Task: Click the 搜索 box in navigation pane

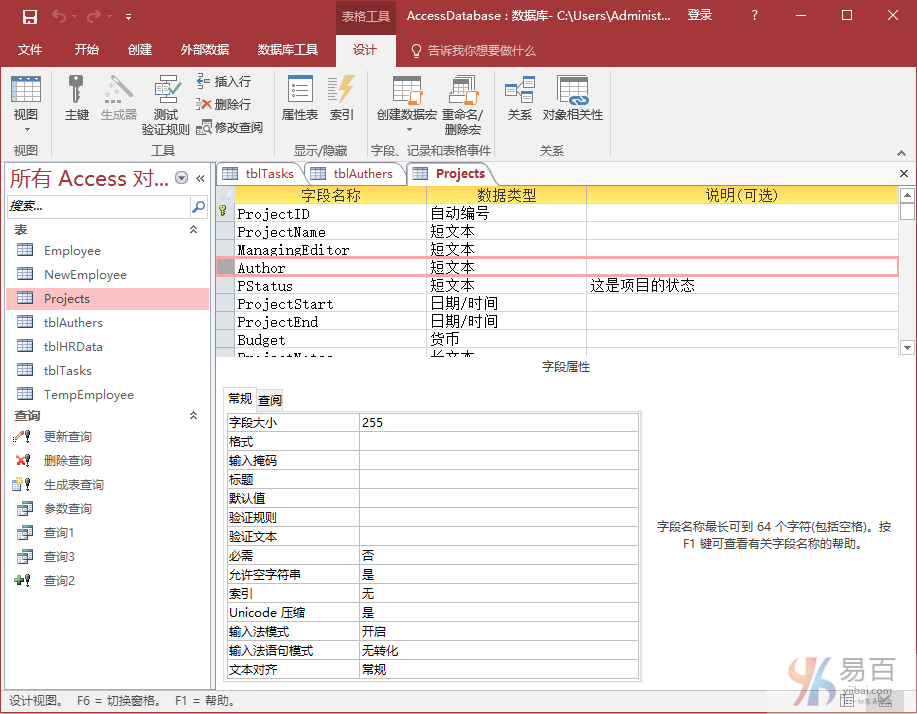Action: (x=98, y=206)
